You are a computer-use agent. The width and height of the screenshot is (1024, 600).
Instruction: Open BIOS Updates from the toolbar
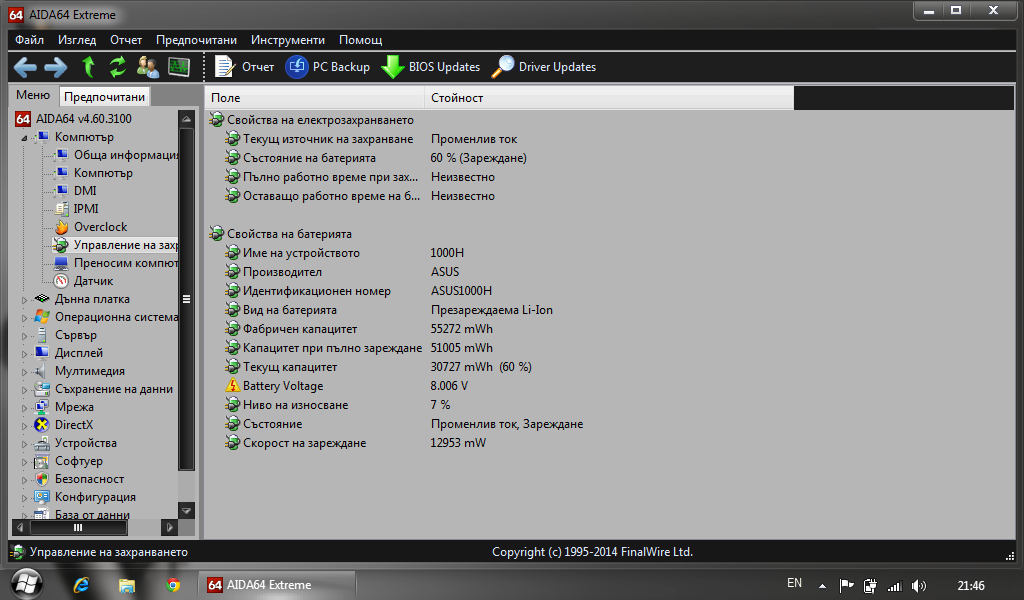pyautogui.click(x=430, y=67)
